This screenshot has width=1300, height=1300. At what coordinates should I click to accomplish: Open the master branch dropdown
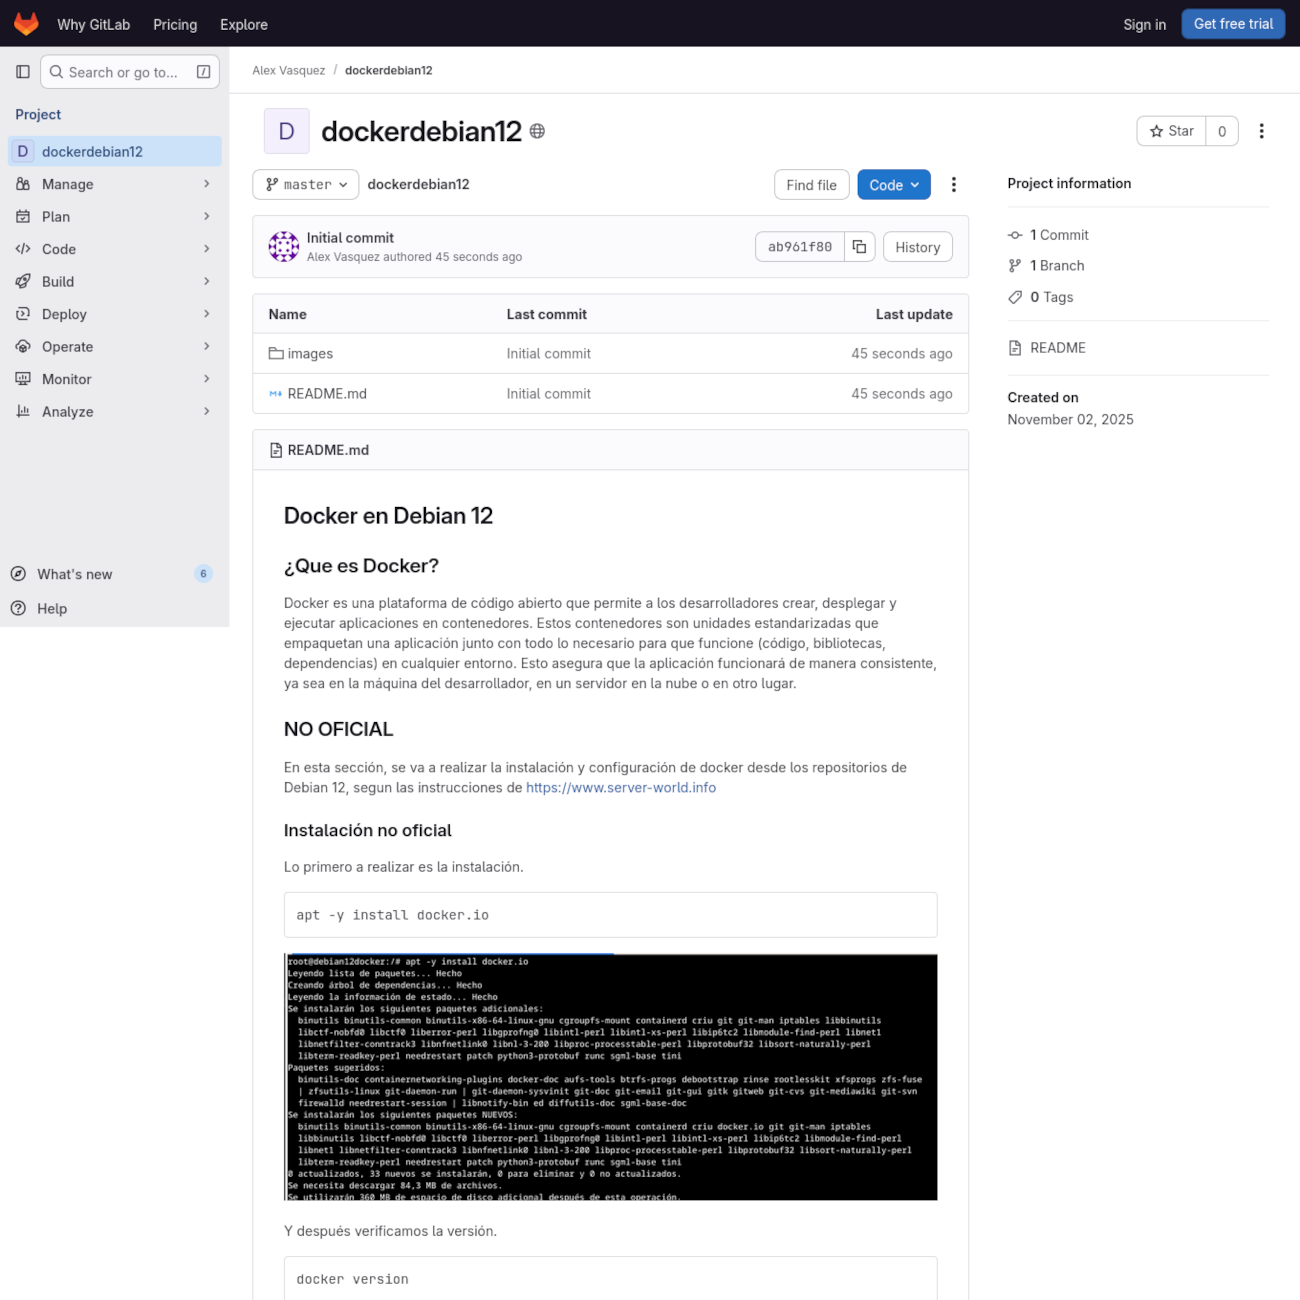(306, 185)
